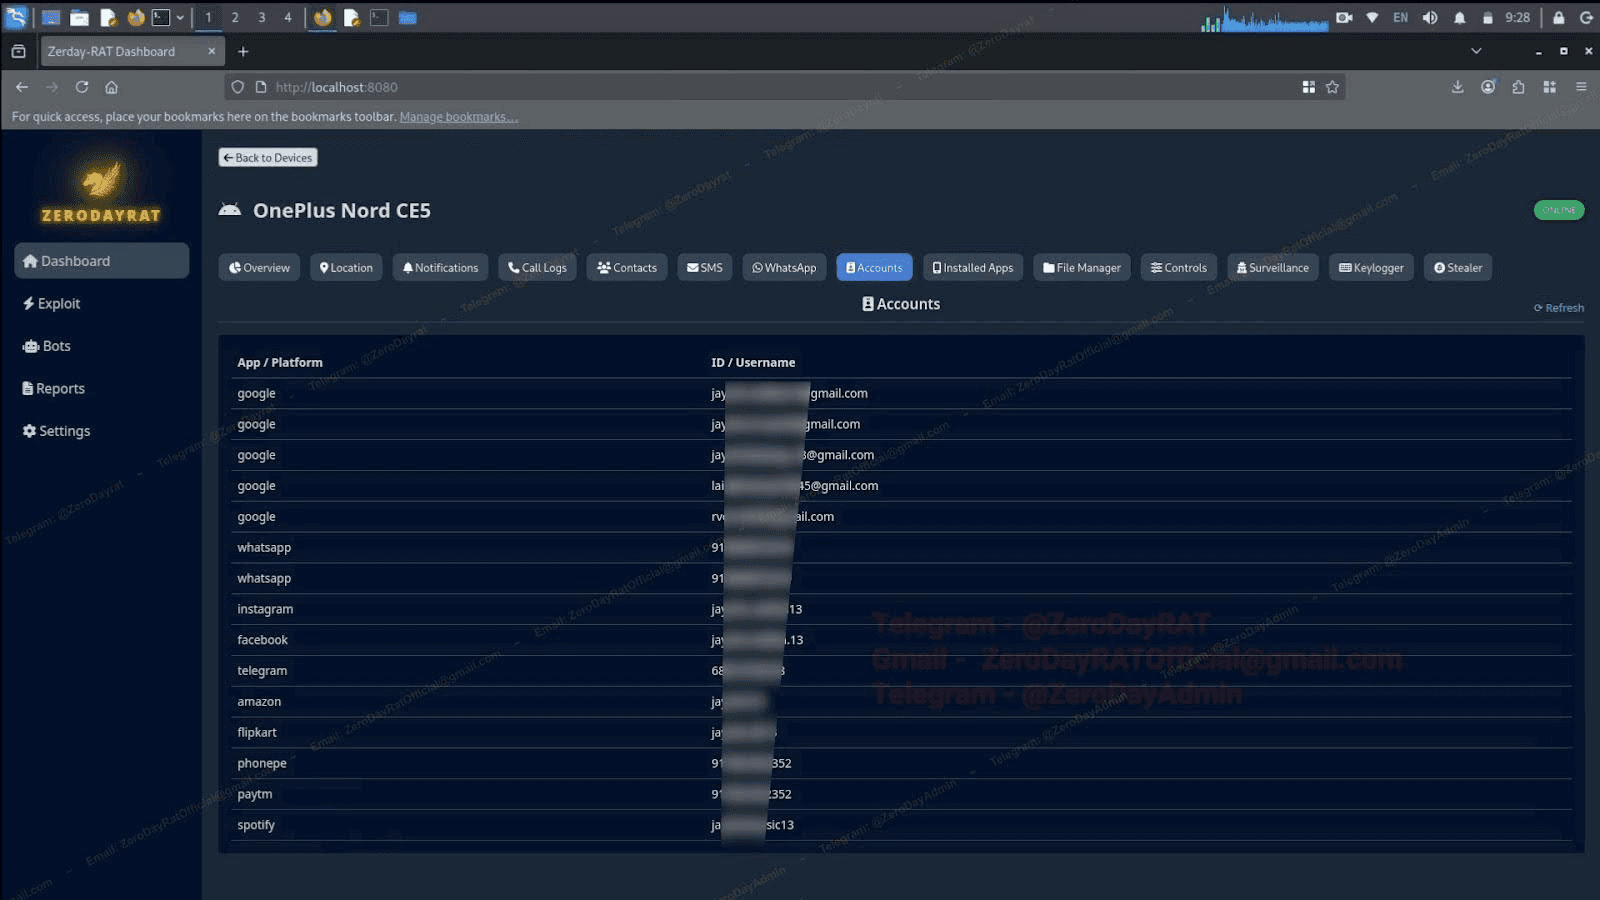Open the browser downloads panel
Screen dimensions: 1600x900
coord(1457,87)
